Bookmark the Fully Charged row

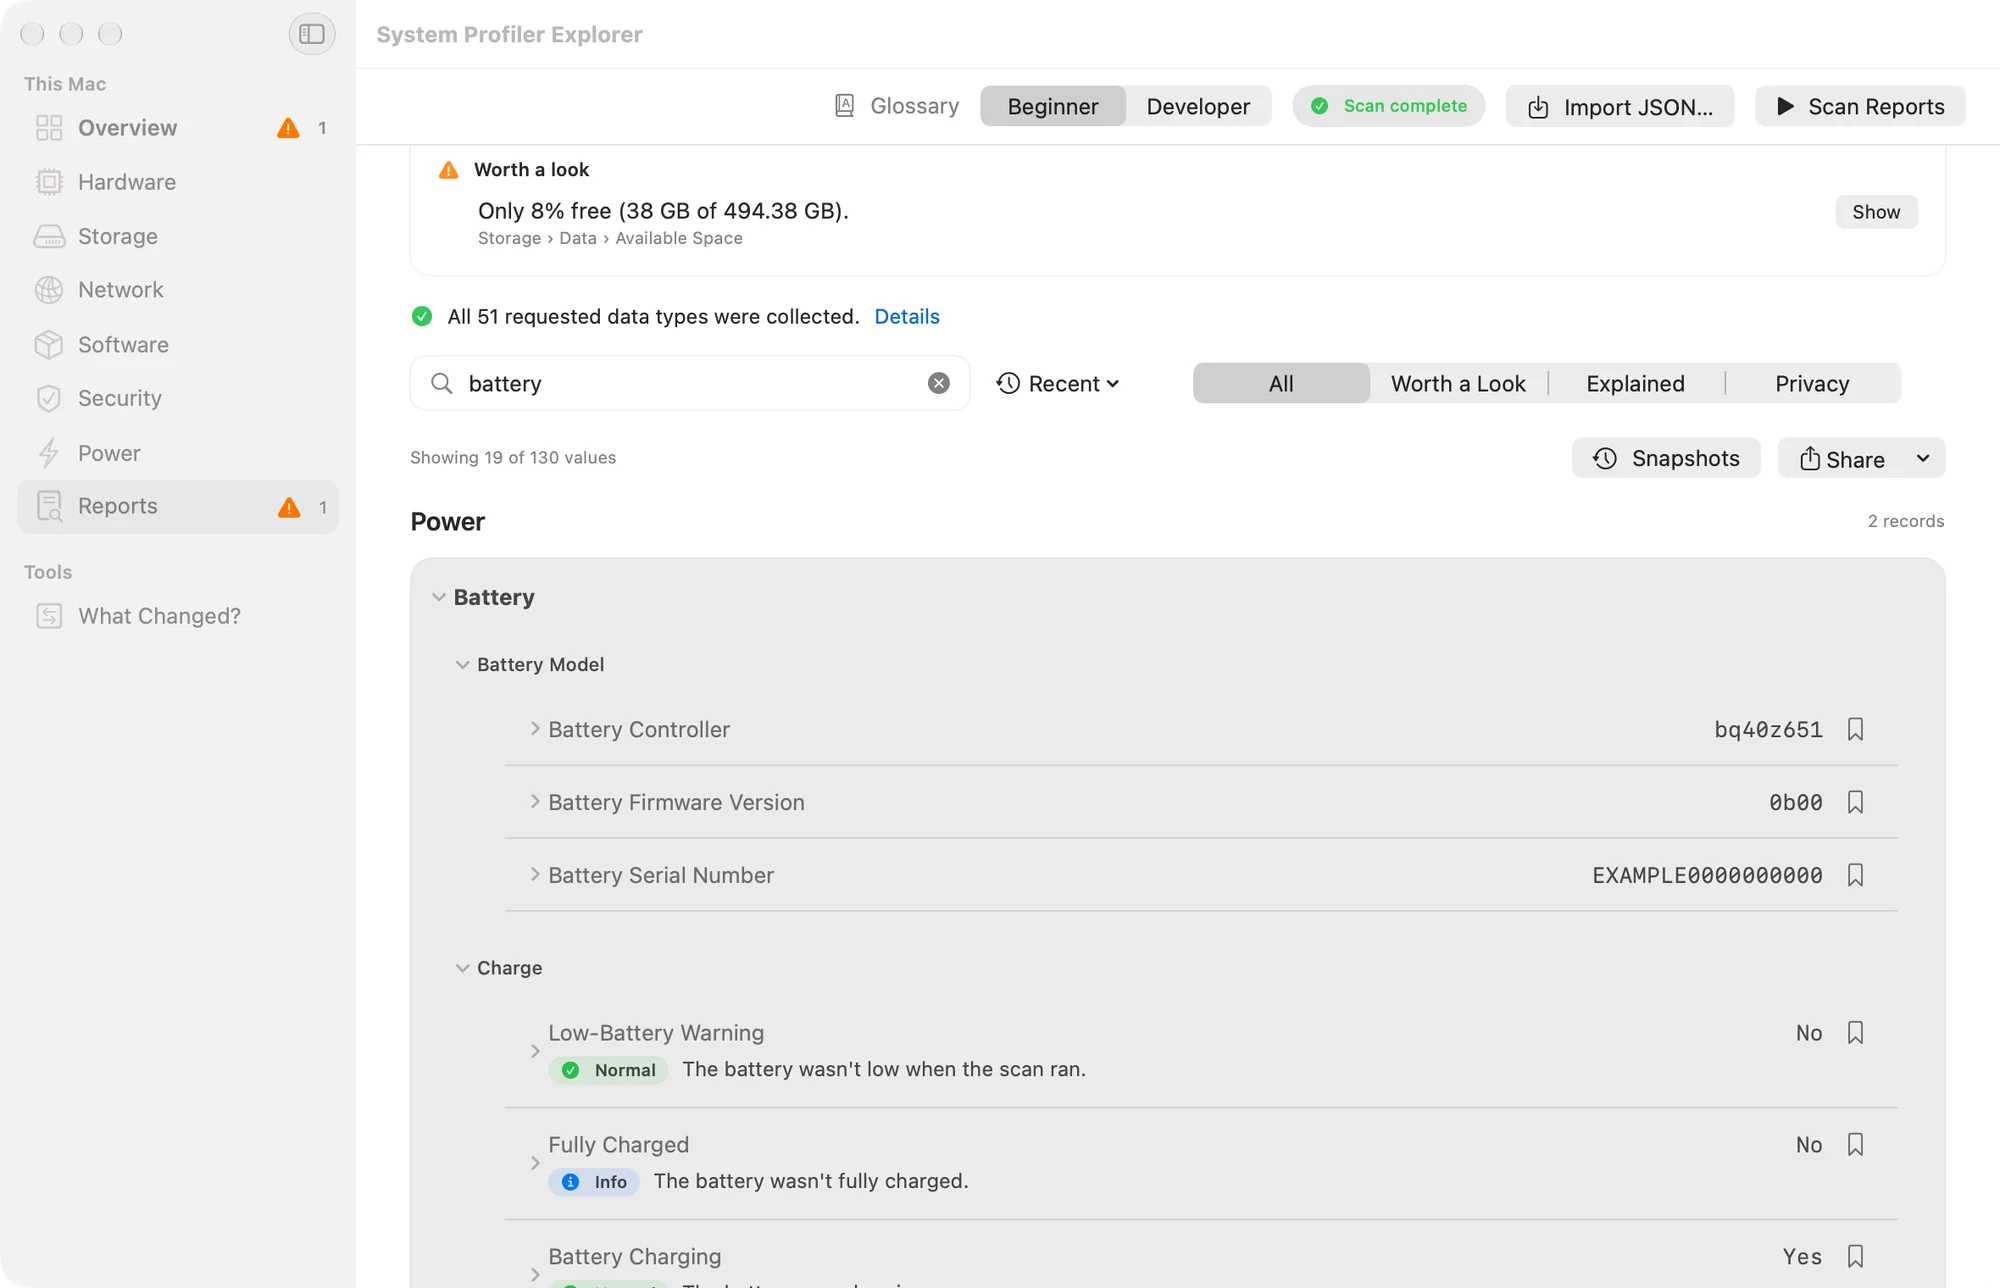coord(1855,1145)
